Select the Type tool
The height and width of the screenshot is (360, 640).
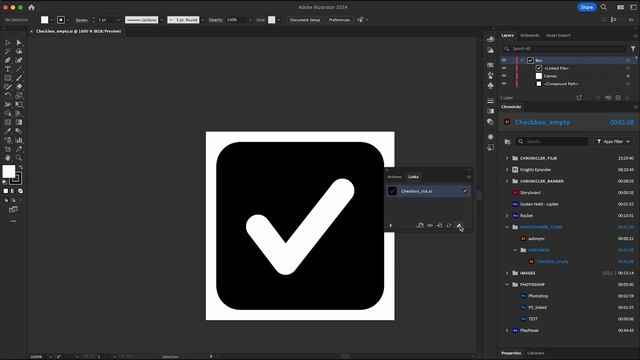point(8,69)
